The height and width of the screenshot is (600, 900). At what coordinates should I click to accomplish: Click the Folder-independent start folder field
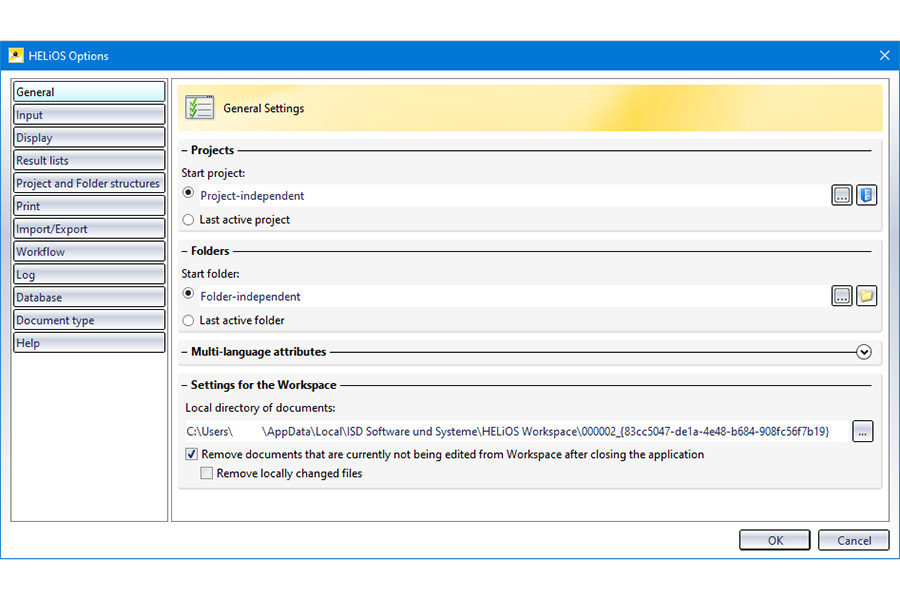coord(513,296)
